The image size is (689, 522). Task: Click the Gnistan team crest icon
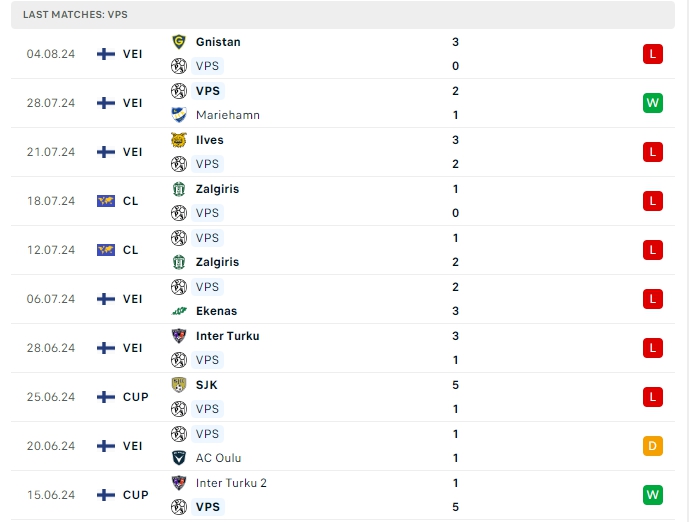(179, 42)
